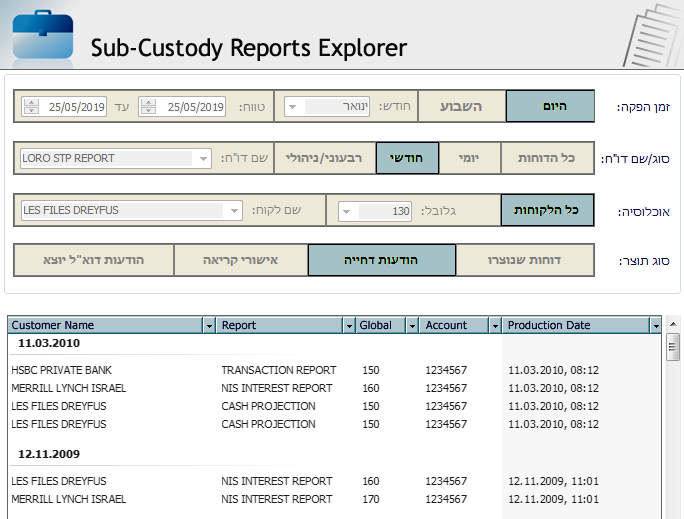684x519 pixels.
Task: Select the היום time toggle
Action: [550, 106]
